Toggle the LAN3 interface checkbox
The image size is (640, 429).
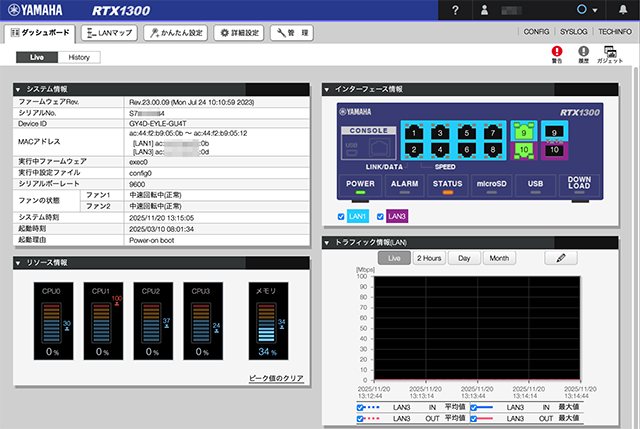[380, 216]
